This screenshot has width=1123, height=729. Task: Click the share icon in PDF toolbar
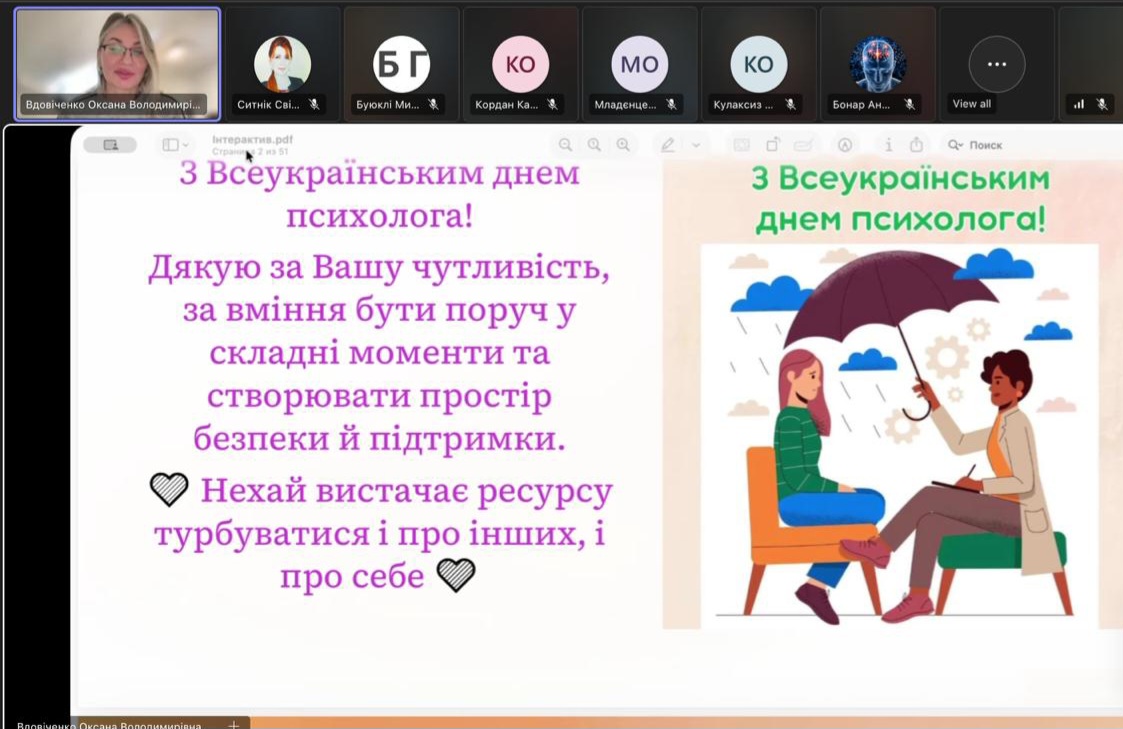916,145
